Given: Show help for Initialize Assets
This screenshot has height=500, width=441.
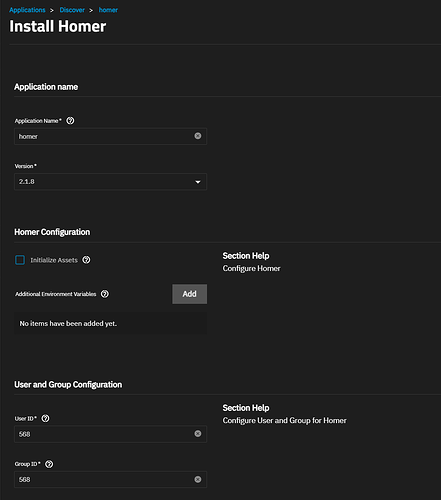Looking at the screenshot, I should coord(86,260).
